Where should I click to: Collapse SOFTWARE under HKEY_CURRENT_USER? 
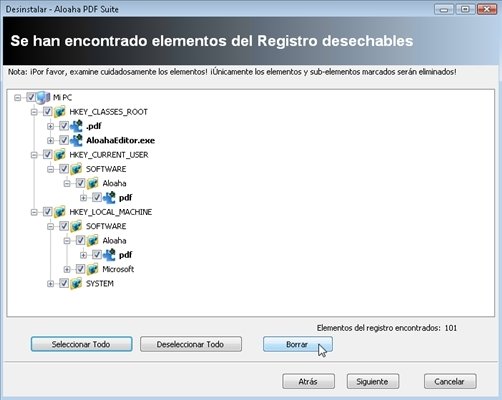(50, 169)
